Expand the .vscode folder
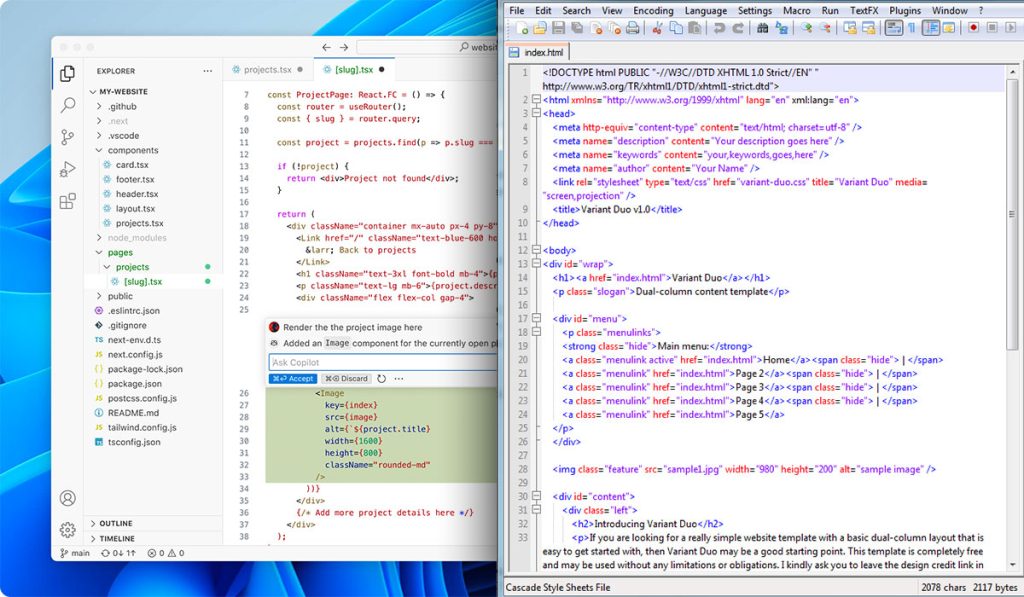 click(153, 135)
